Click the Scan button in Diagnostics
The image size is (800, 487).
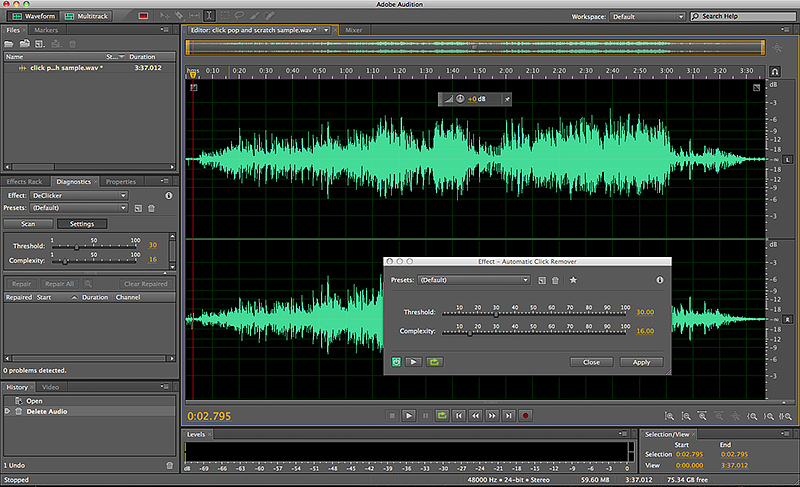[x=28, y=223]
